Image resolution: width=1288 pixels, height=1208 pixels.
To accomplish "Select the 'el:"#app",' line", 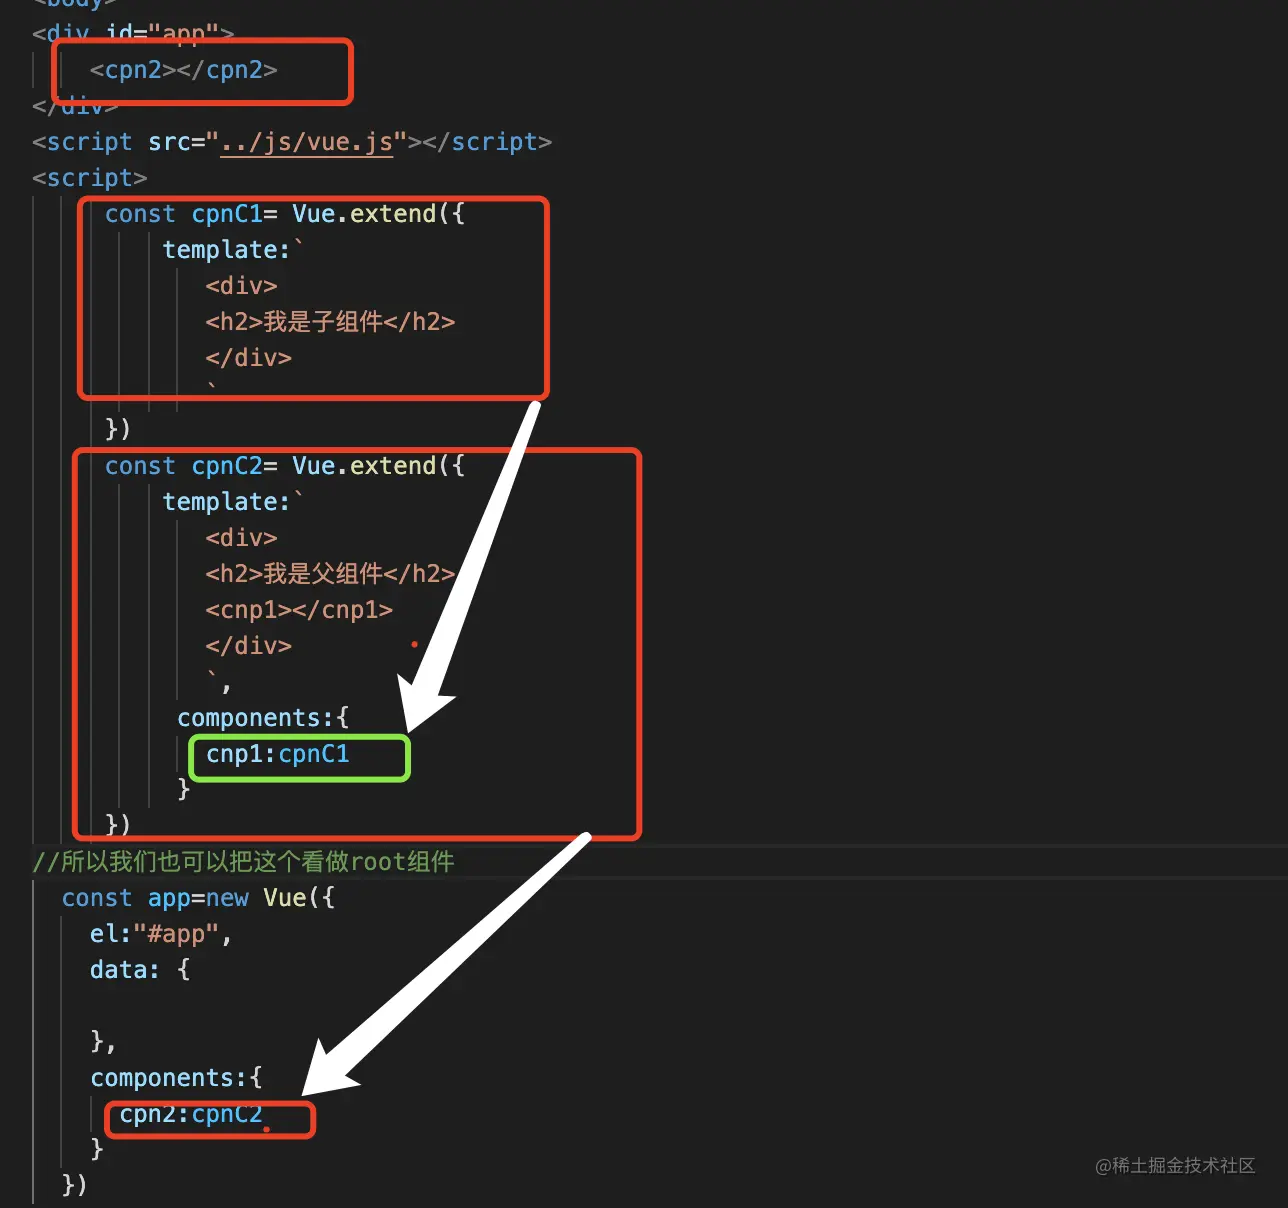I will coord(161,934).
